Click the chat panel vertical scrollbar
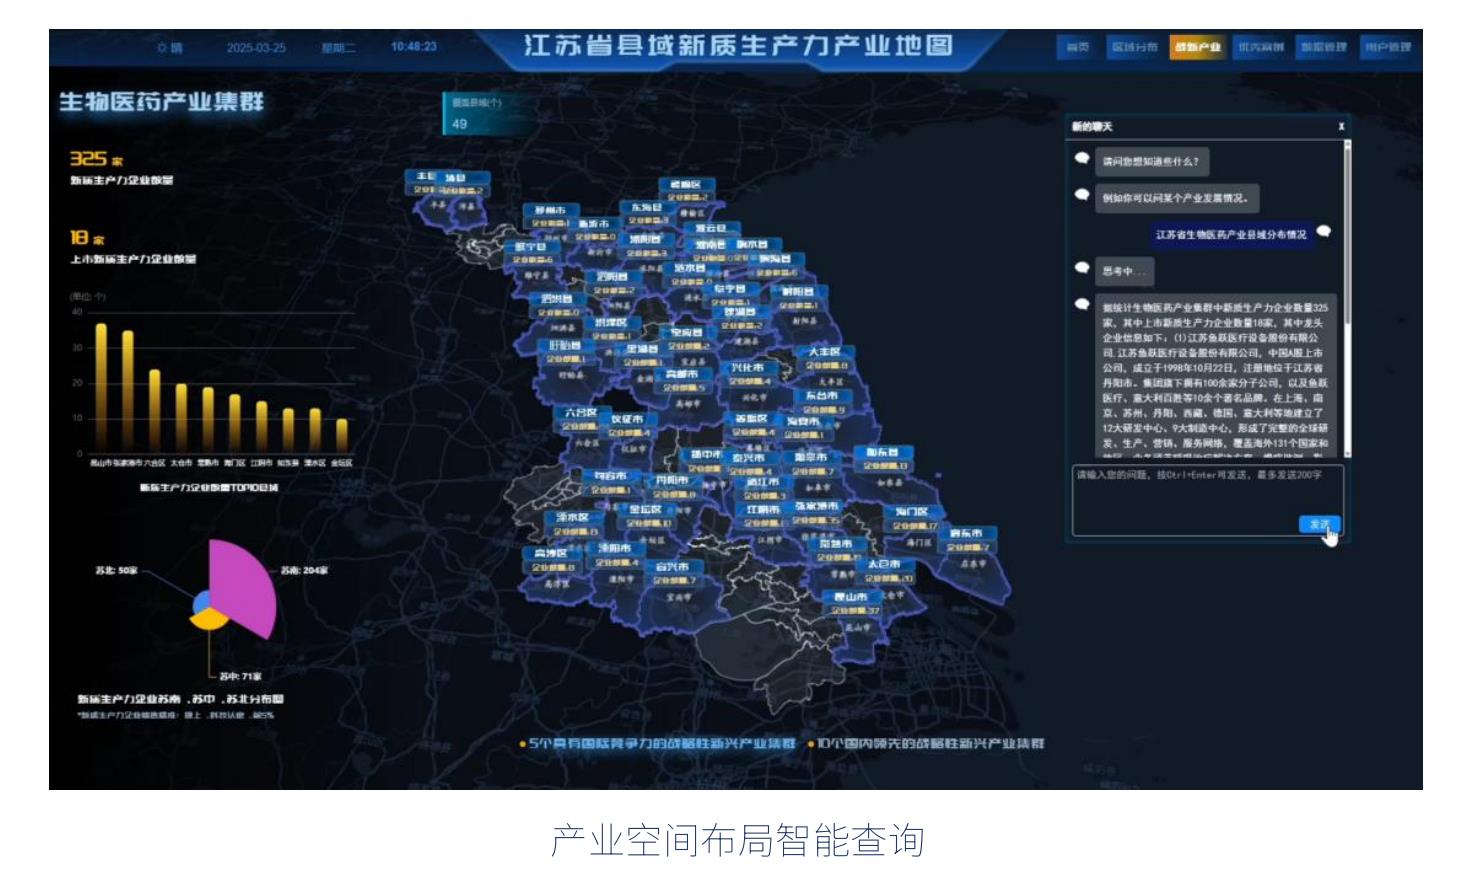 tap(1347, 298)
